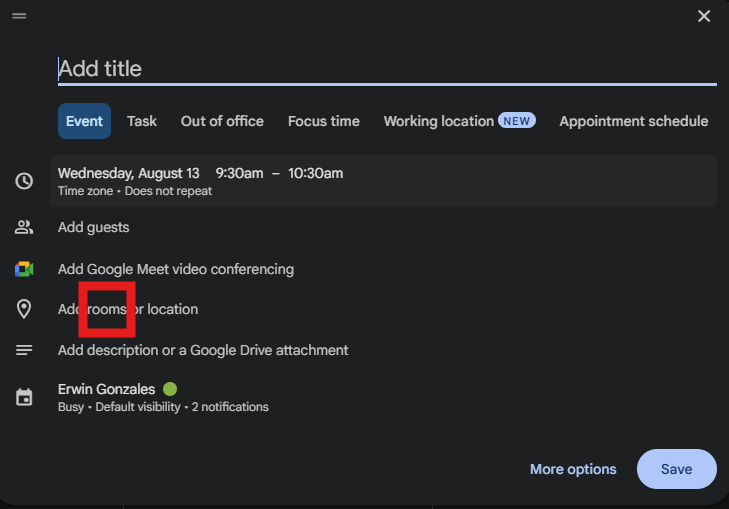Open the 10:30am end time dropdown

pyautogui.click(x=316, y=173)
